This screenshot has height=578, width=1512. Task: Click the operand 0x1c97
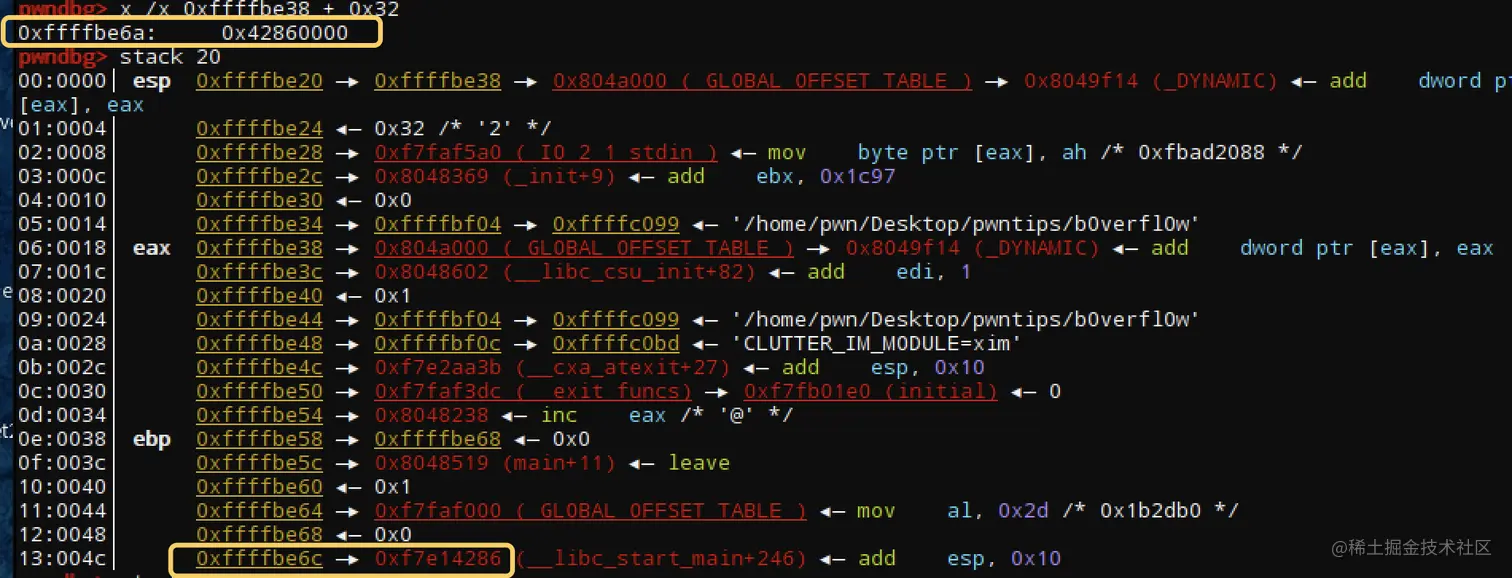pyautogui.click(x=857, y=176)
